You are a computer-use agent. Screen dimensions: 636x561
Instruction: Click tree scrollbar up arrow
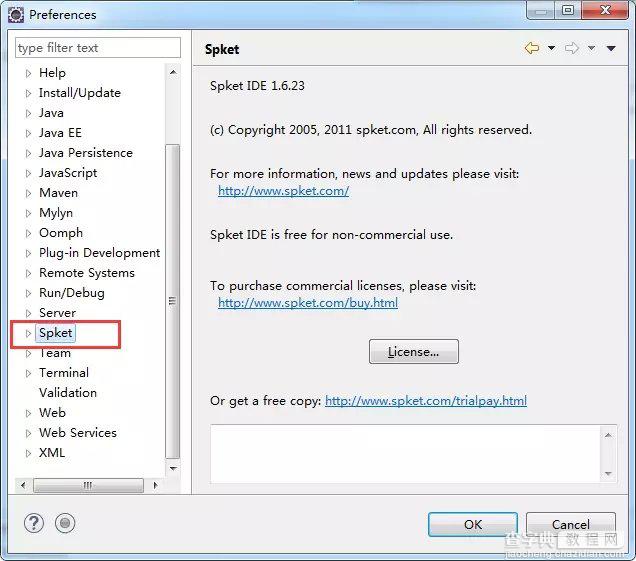(x=173, y=72)
